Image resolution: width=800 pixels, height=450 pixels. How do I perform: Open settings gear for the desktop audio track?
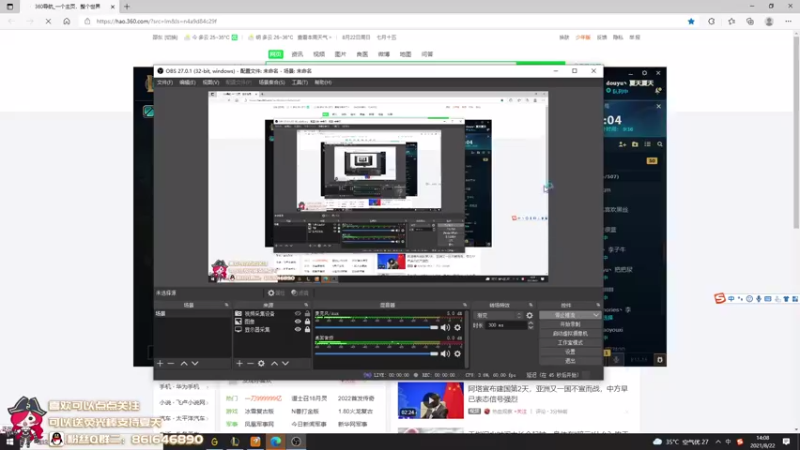tap(458, 354)
